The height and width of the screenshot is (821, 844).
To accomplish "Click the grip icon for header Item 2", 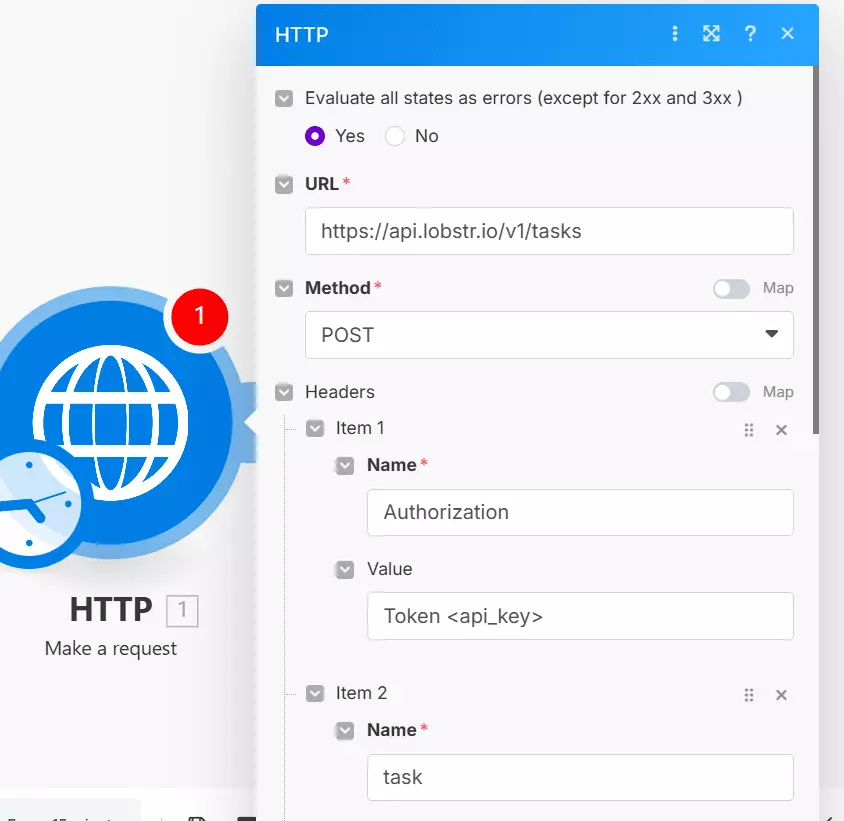I will click(x=748, y=695).
